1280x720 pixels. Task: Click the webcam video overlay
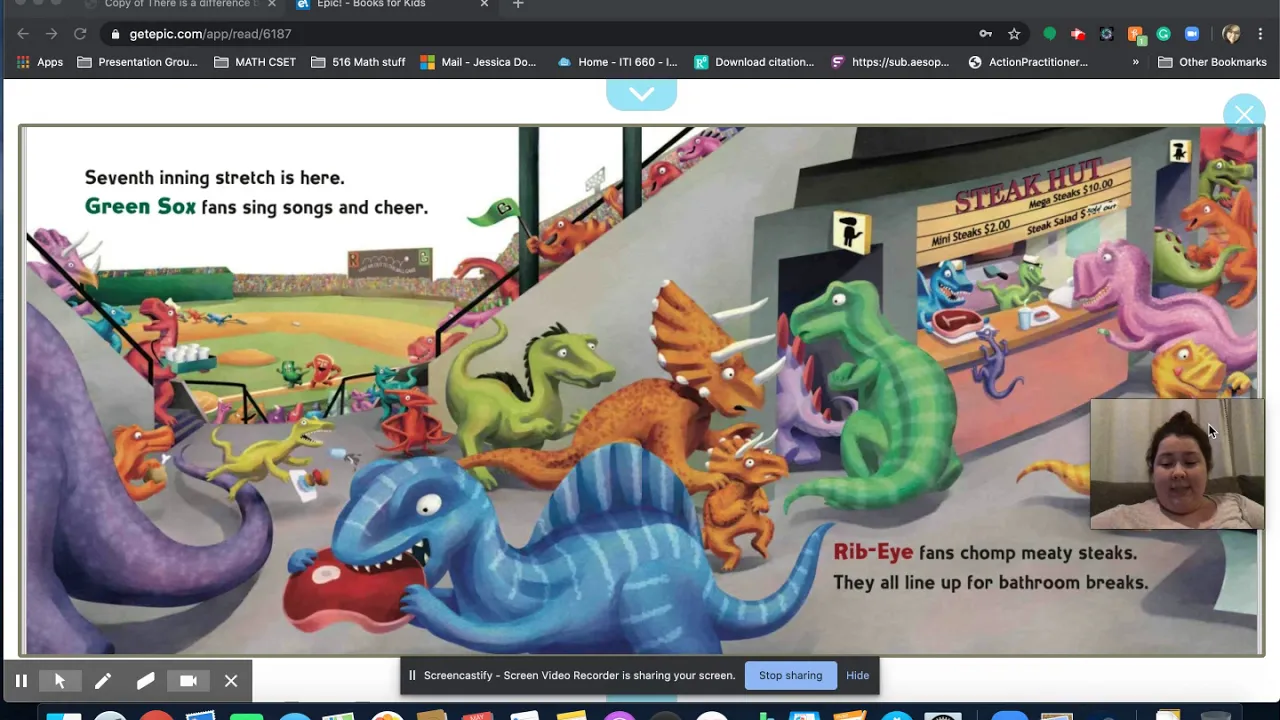[1177, 464]
